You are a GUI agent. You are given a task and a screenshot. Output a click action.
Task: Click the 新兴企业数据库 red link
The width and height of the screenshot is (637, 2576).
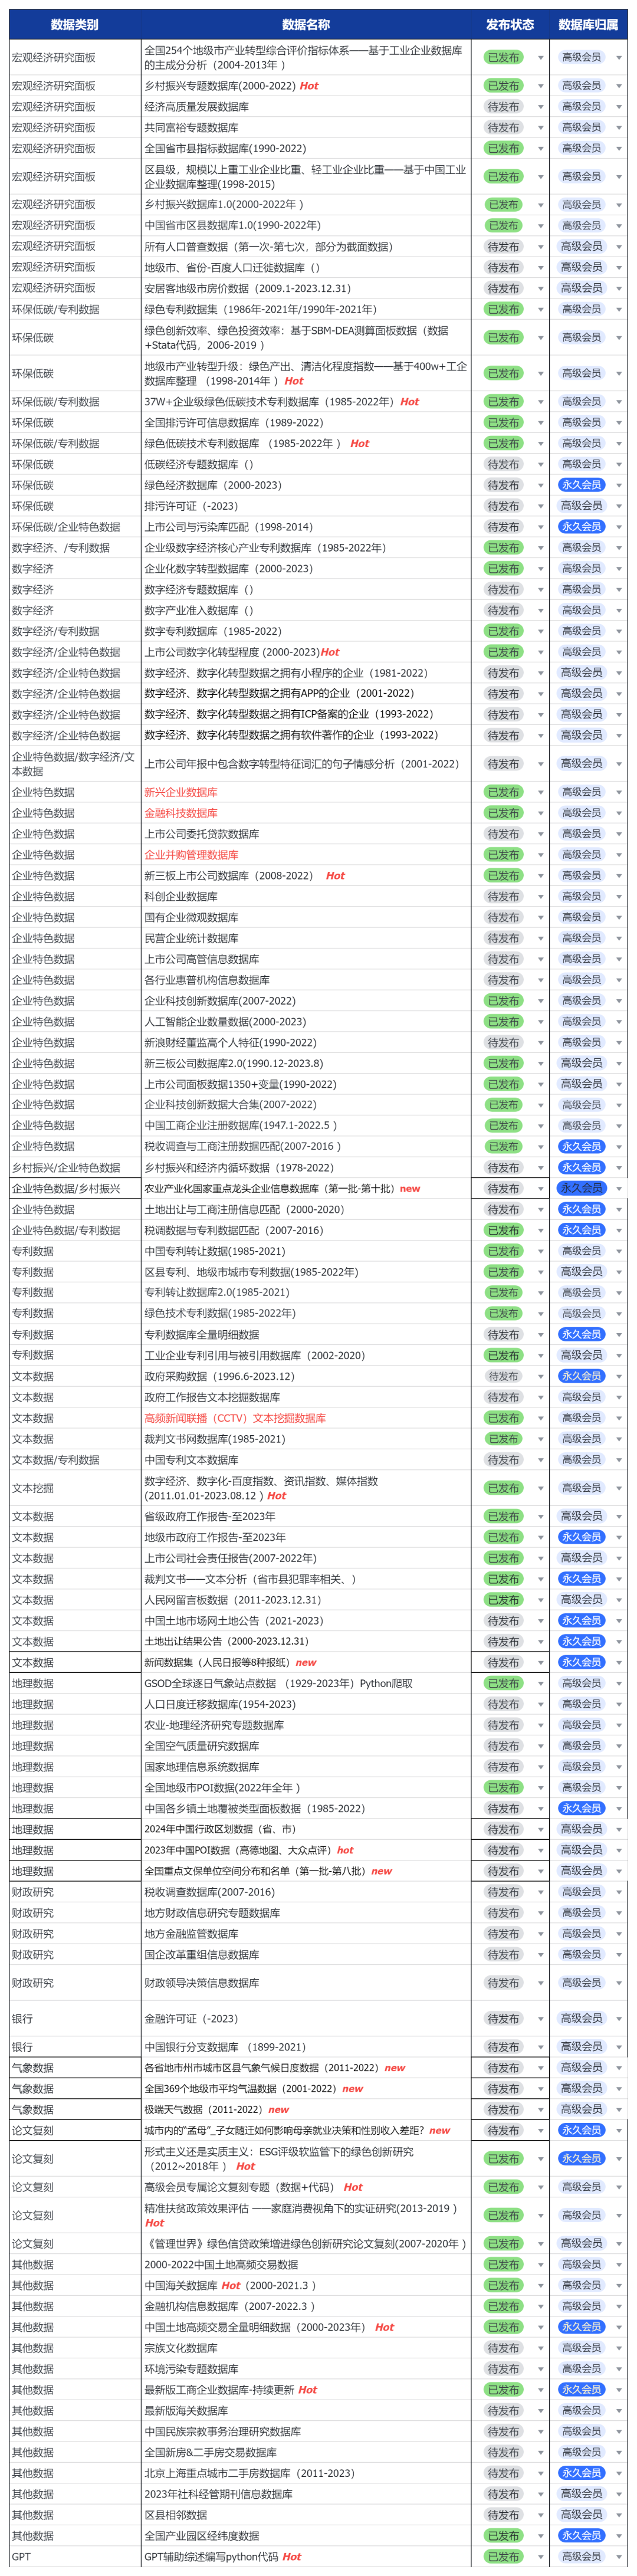tap(181, 792)
